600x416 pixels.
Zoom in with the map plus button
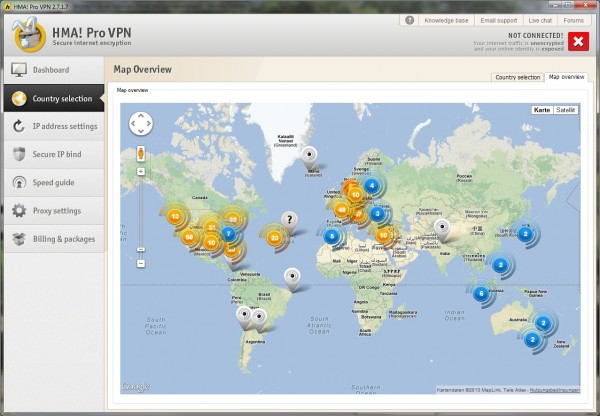pos(141,171)
